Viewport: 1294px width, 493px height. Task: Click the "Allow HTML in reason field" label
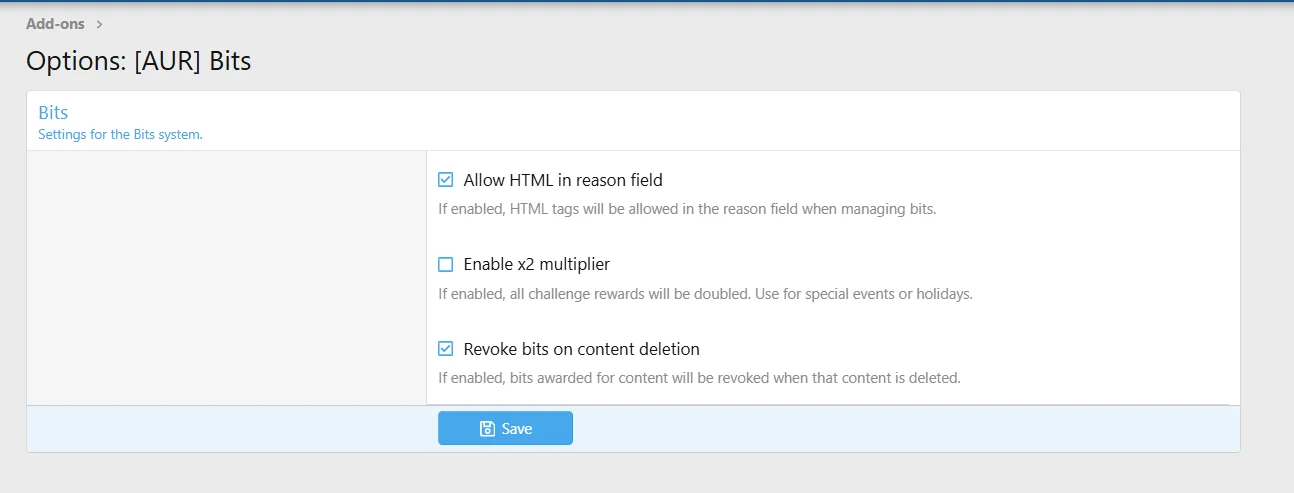[563, 181]
